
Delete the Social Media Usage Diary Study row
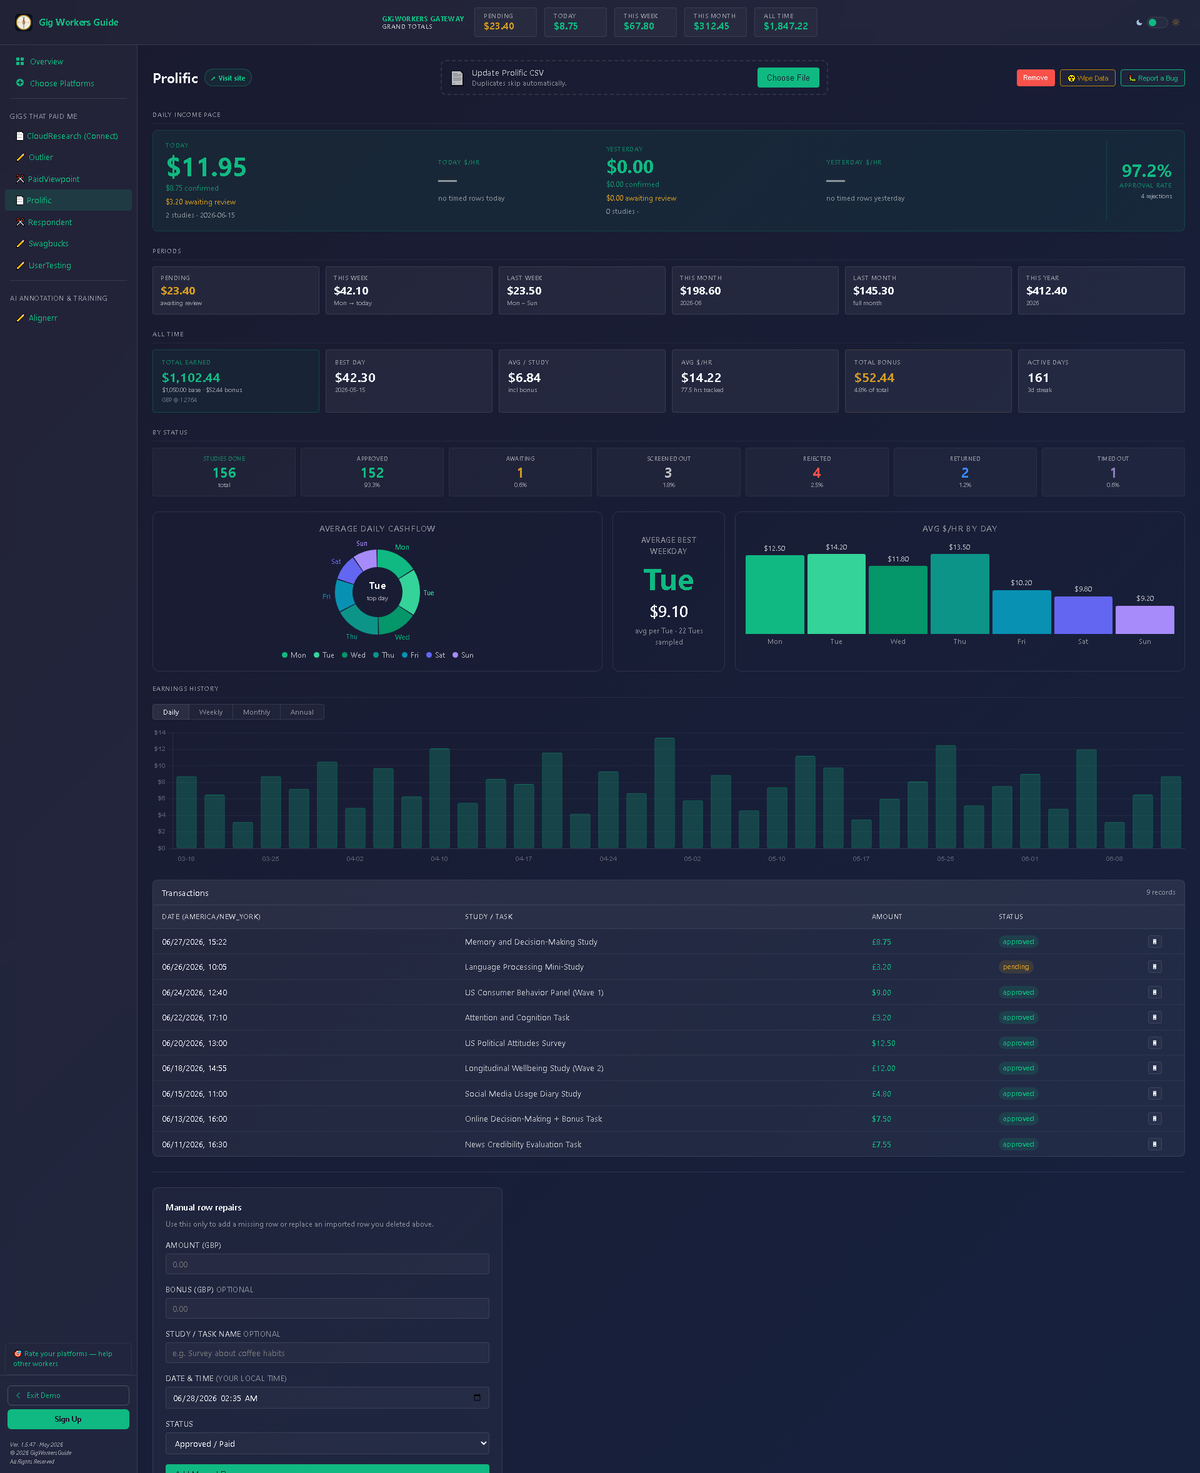pyautogui.click(x=1154, y=1093)
